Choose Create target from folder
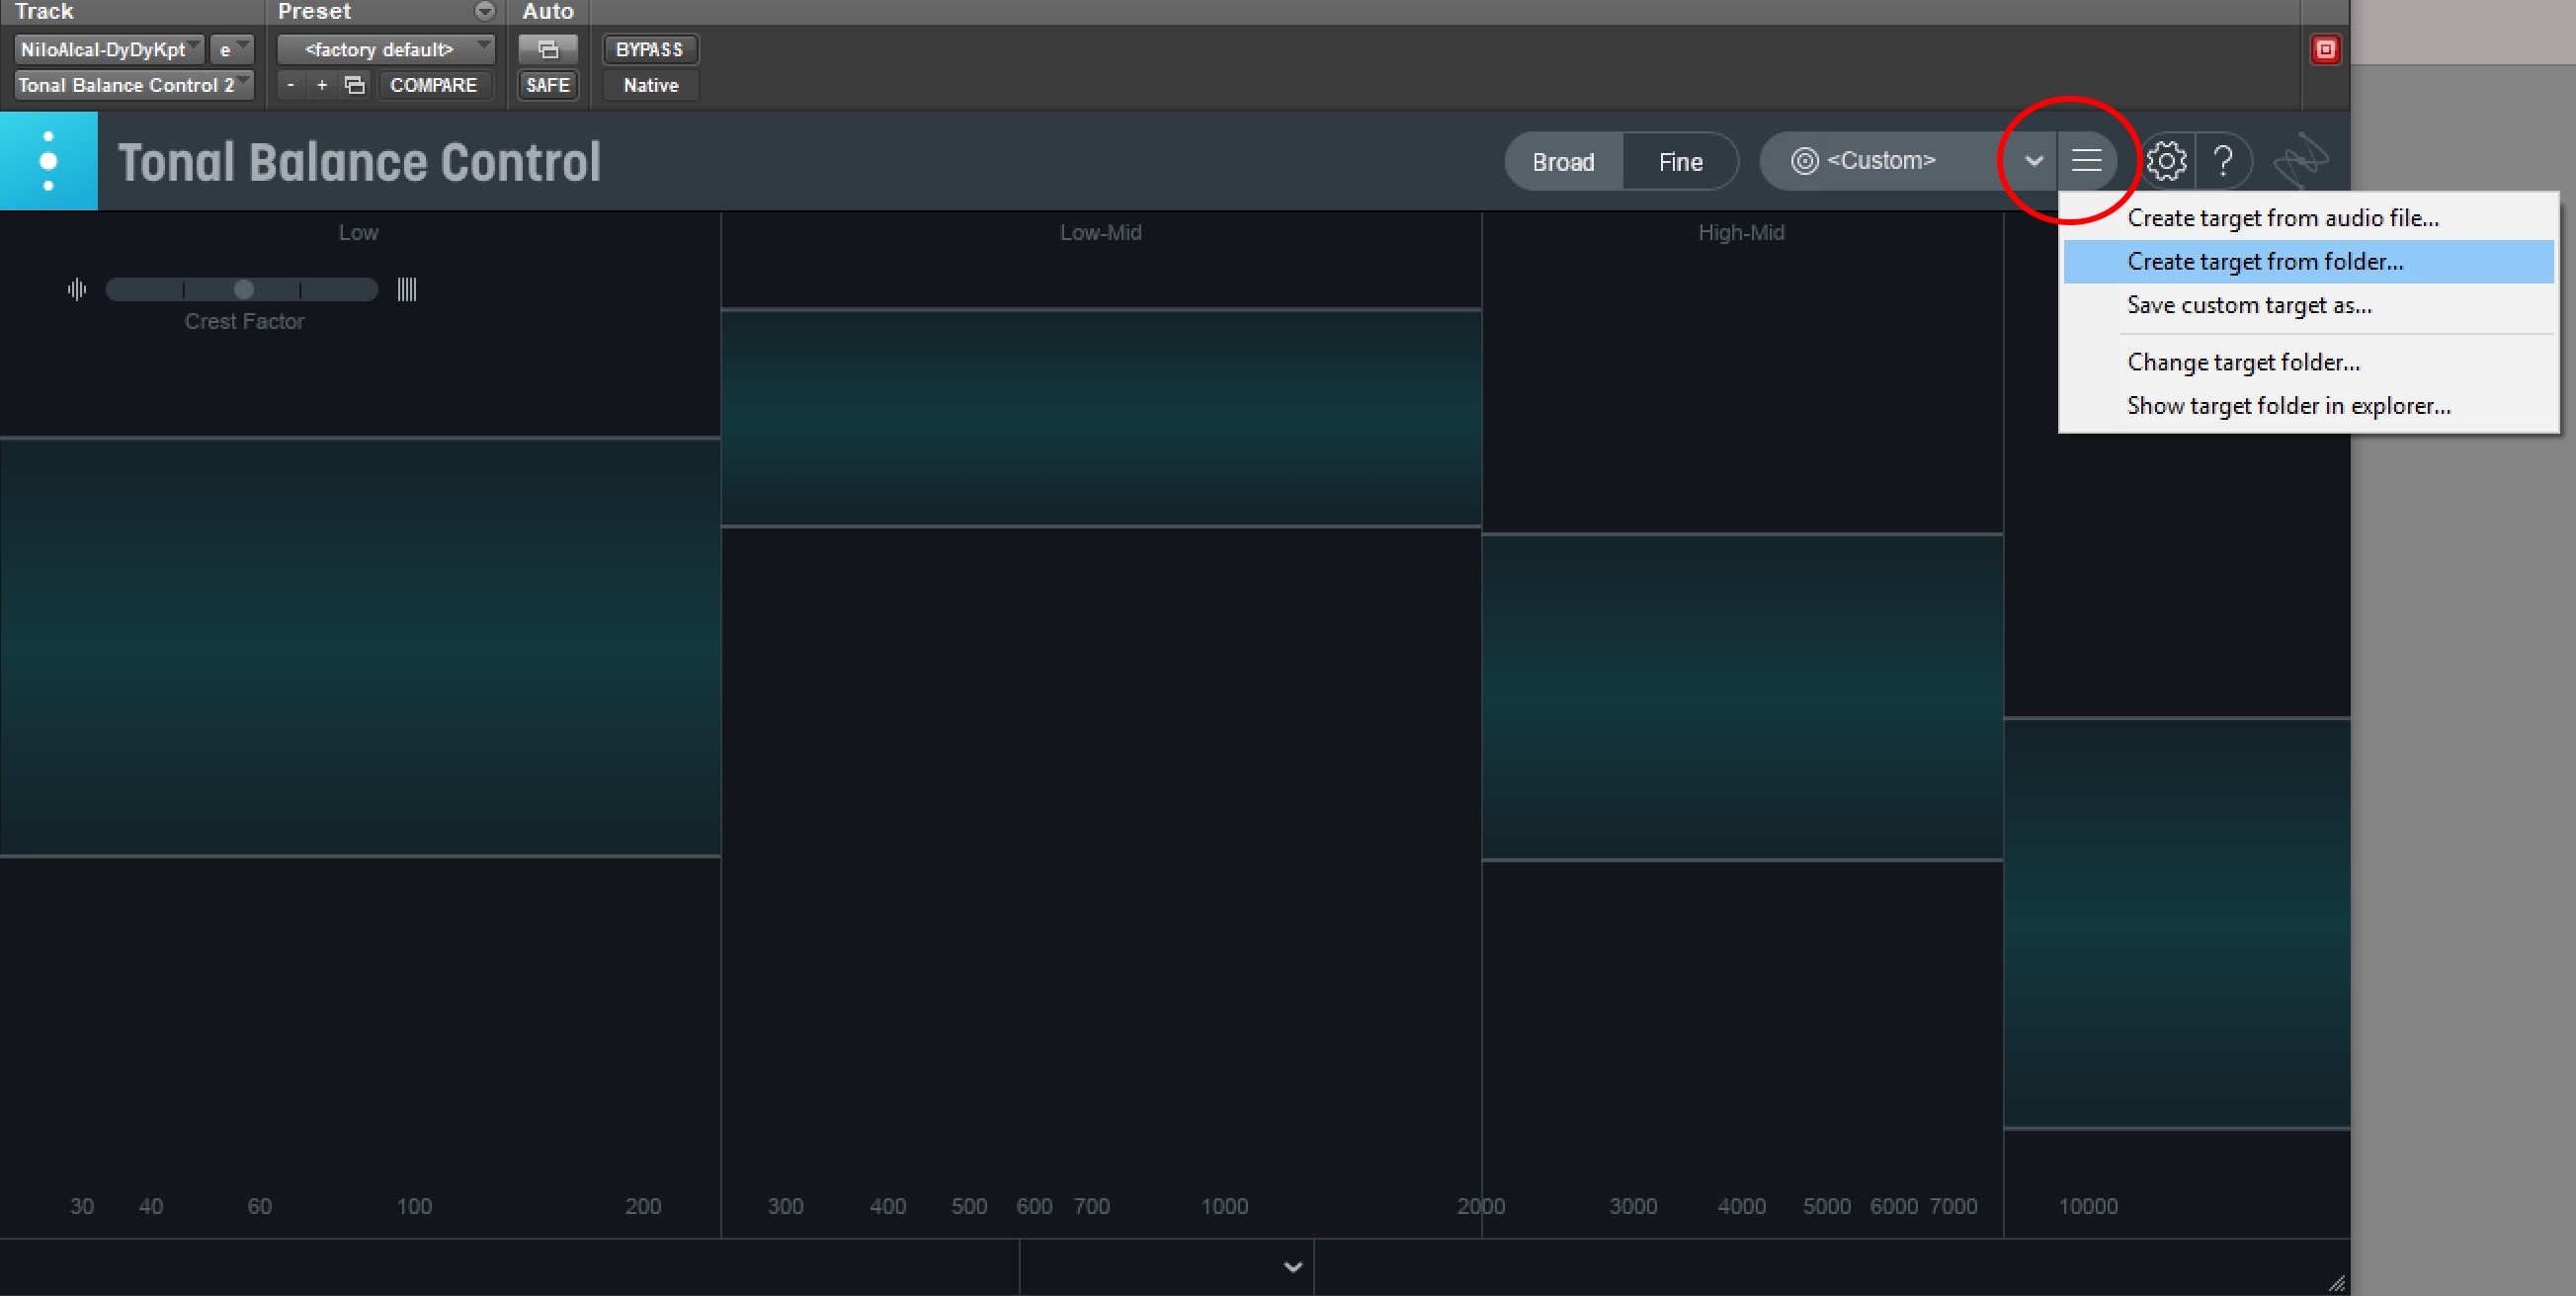This screenshot has height=1296, width=2576. (x=2308, y=261)
